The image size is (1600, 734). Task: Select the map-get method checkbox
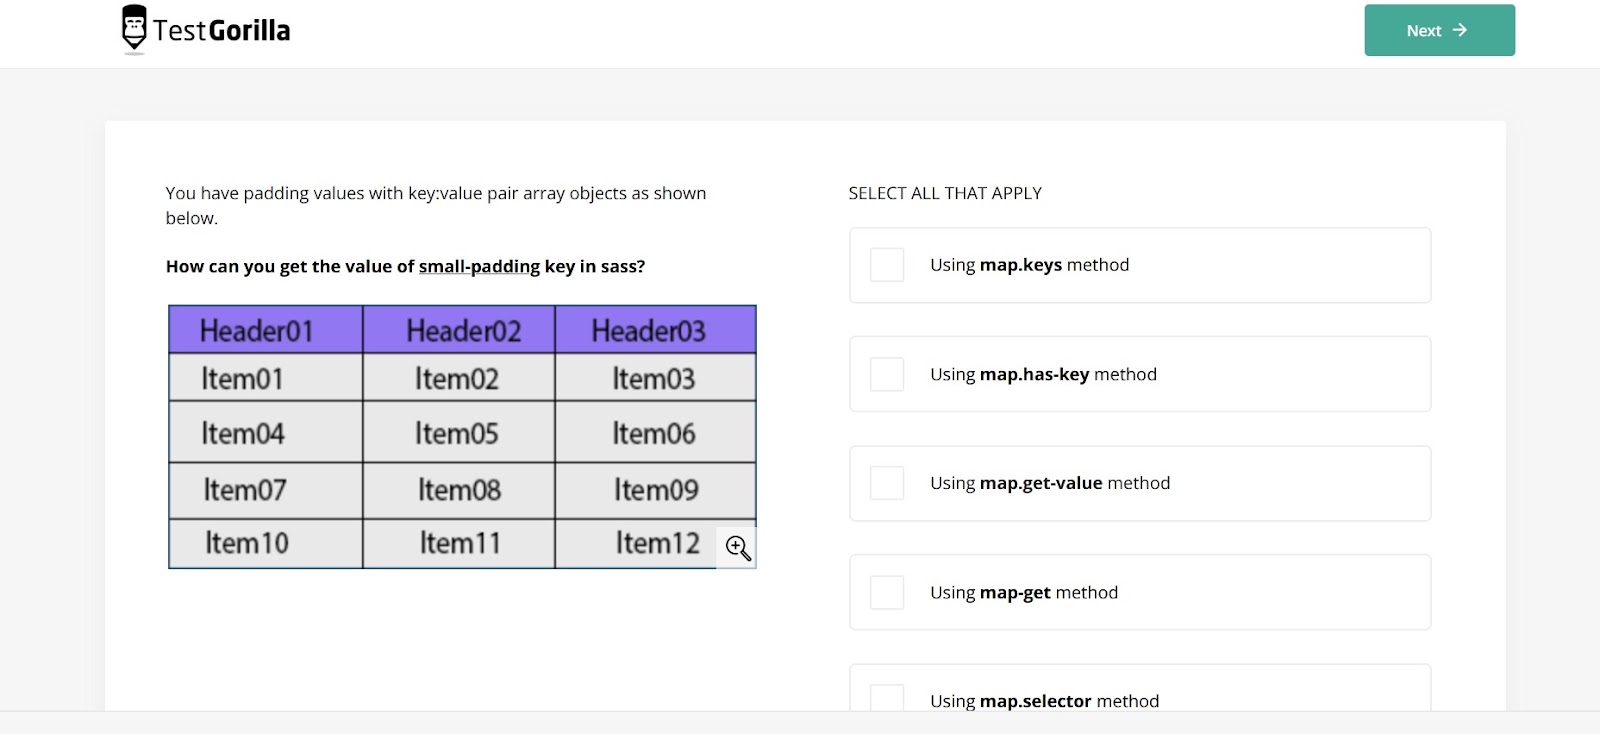[x=887, y=592]
